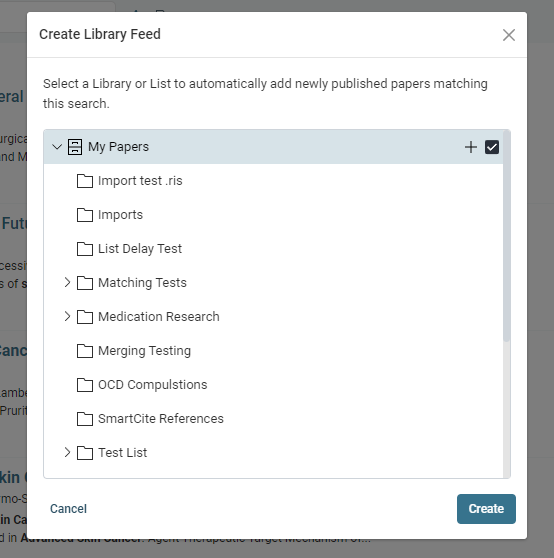Select the Medication Research list

pyautogui.click(x=159, y=317)
